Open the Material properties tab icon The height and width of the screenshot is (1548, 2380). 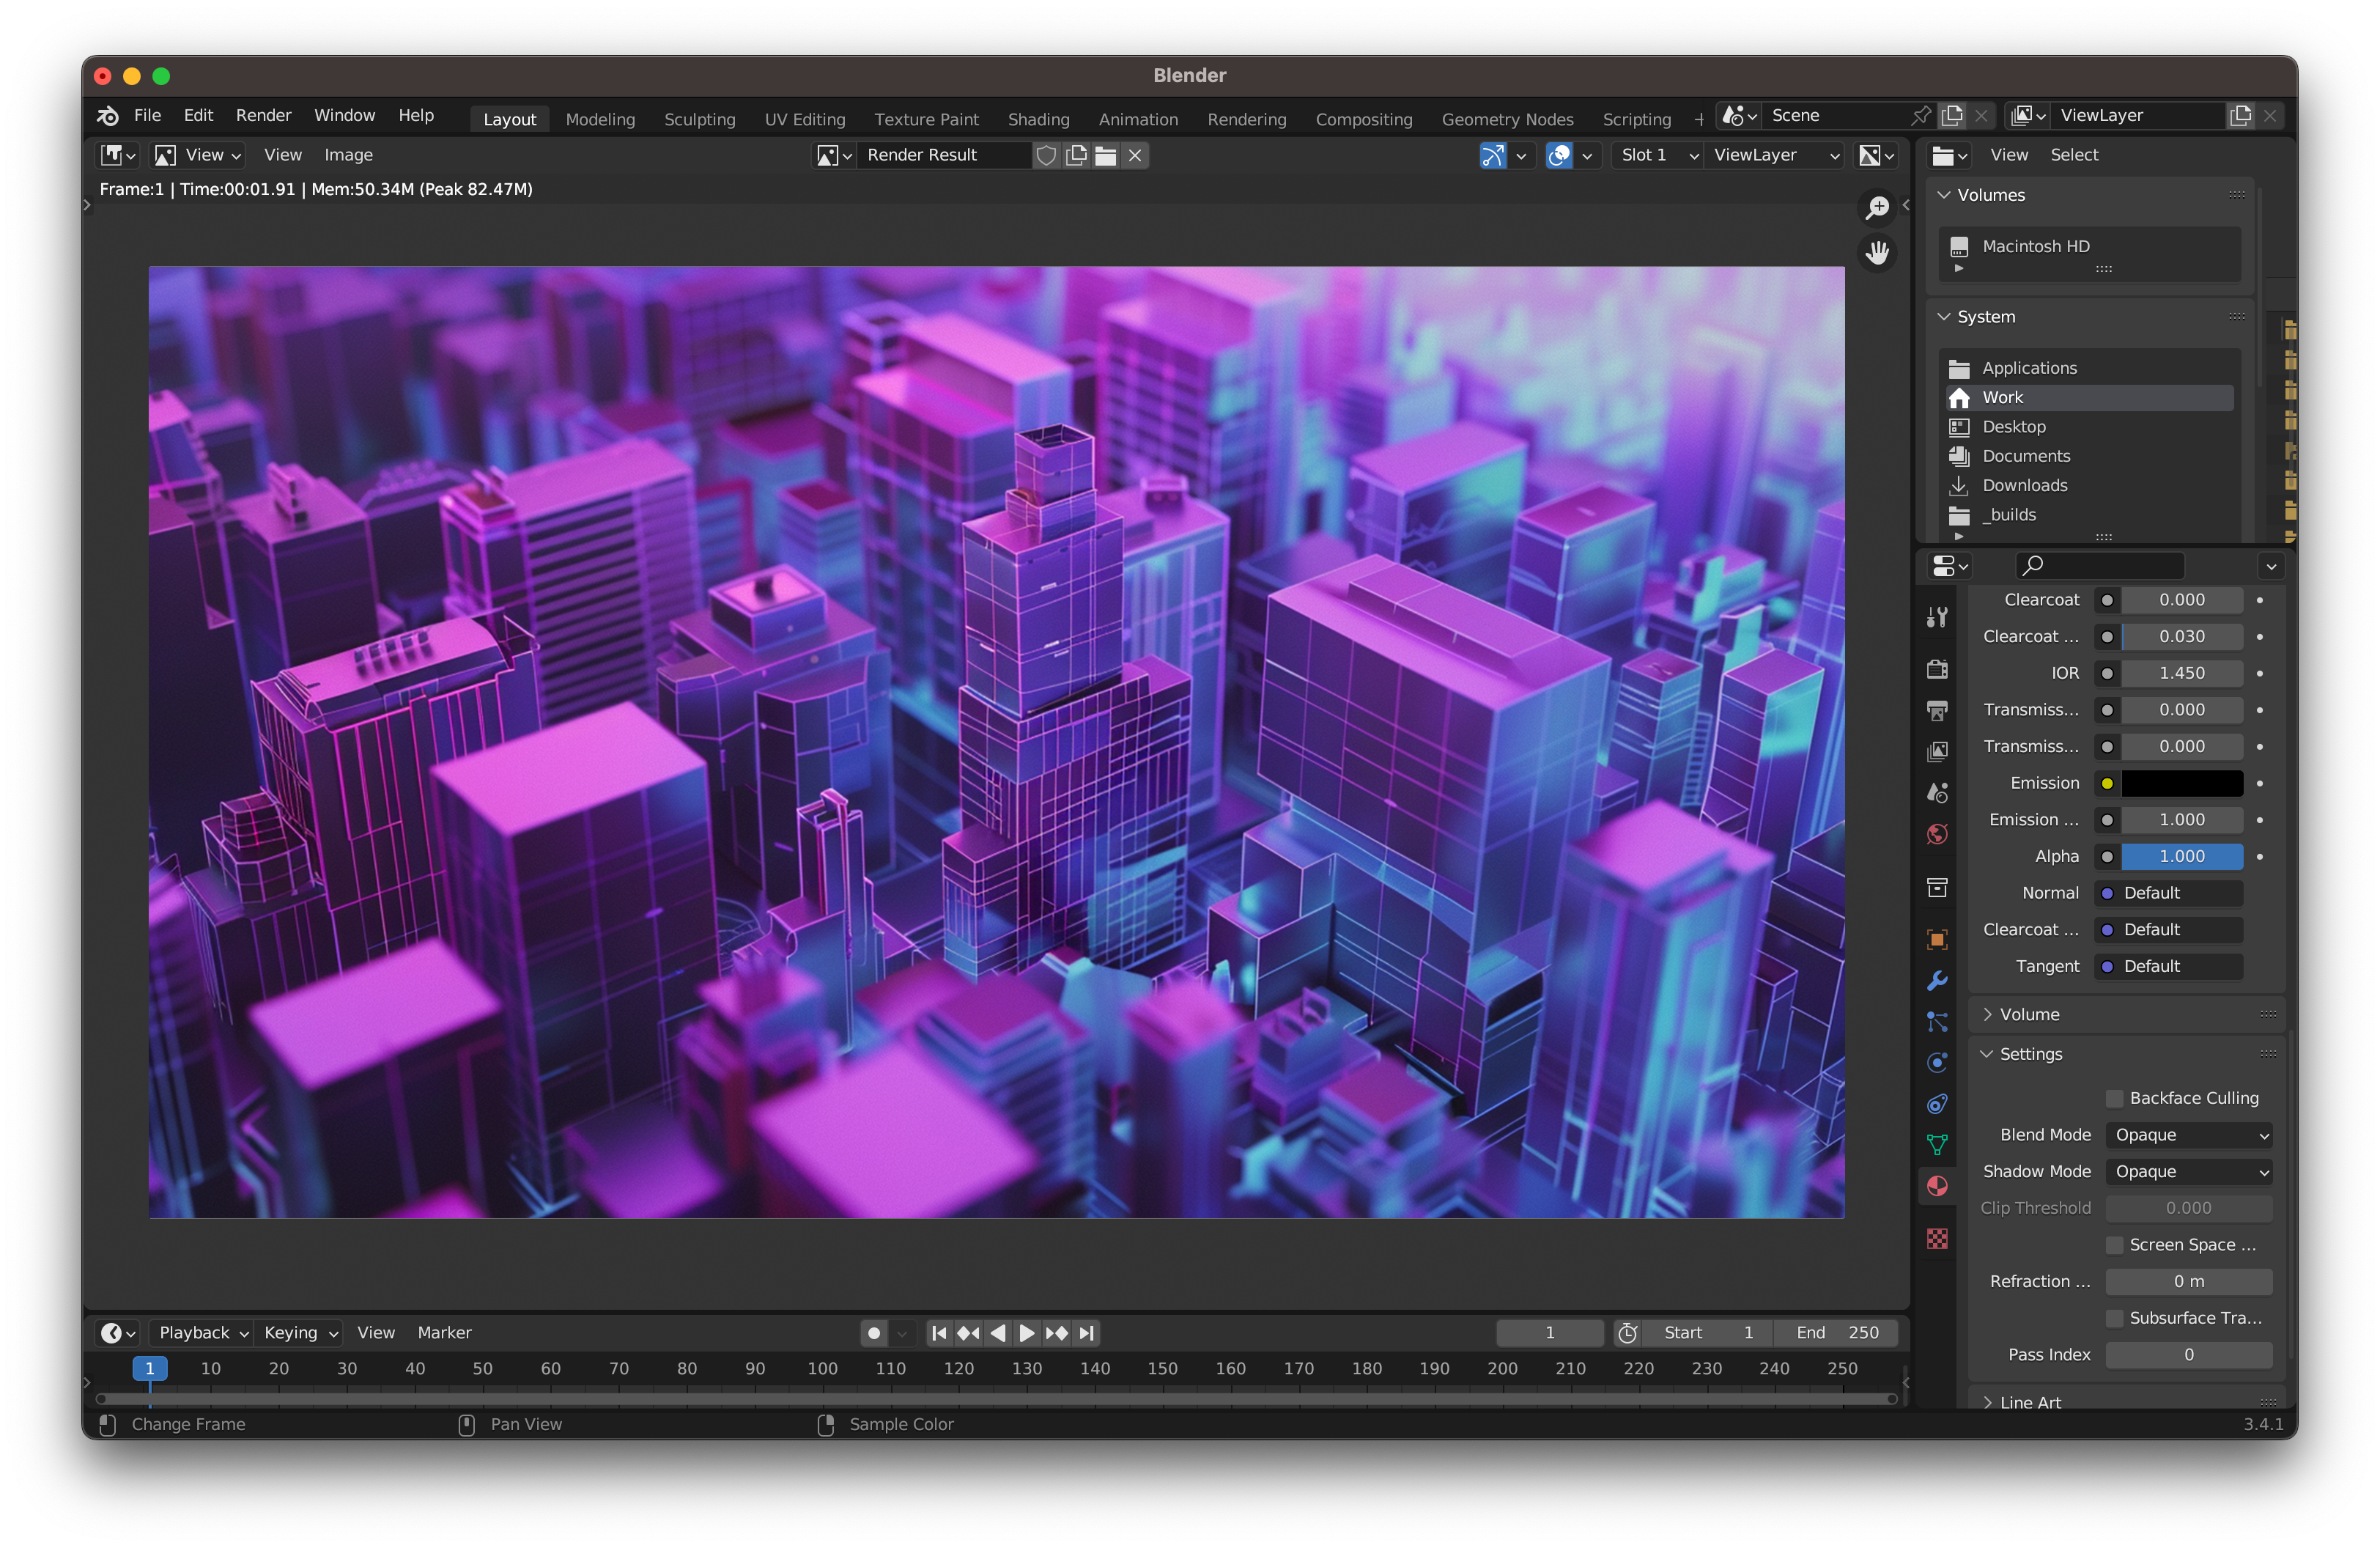[x=1937, y=1186]
